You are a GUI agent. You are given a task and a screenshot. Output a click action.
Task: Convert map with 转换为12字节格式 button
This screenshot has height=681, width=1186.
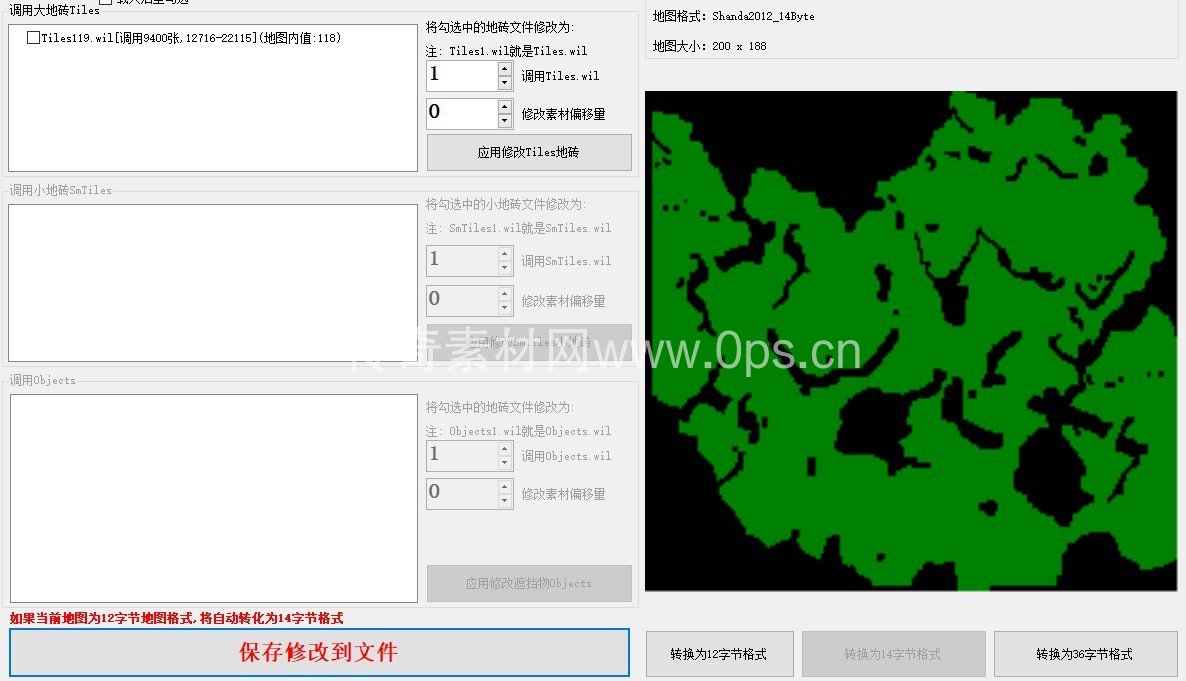[x=719, y=654]
